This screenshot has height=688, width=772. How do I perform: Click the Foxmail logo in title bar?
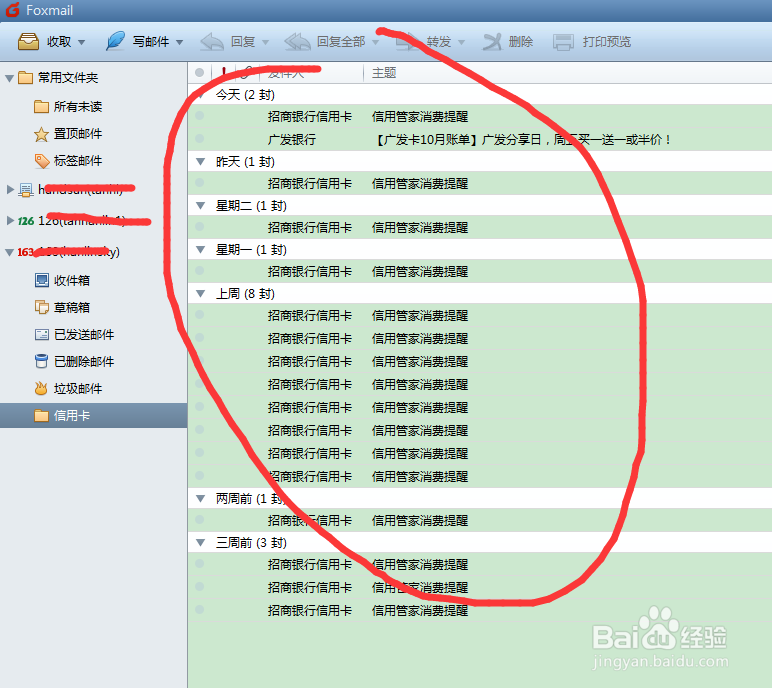click(x=12, y=10)
